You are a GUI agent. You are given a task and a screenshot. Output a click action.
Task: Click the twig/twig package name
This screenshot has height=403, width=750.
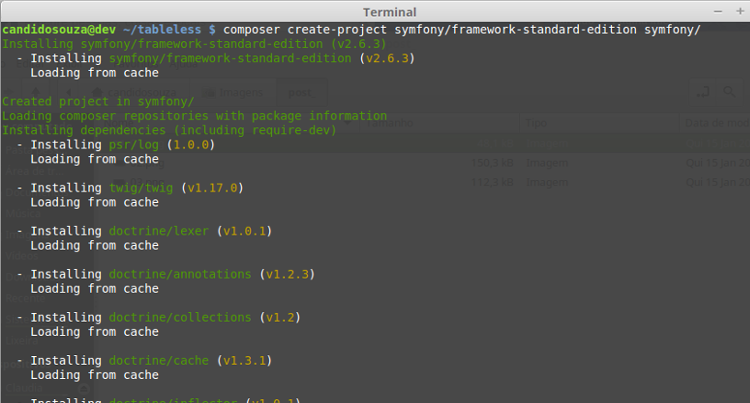(141, 187)
